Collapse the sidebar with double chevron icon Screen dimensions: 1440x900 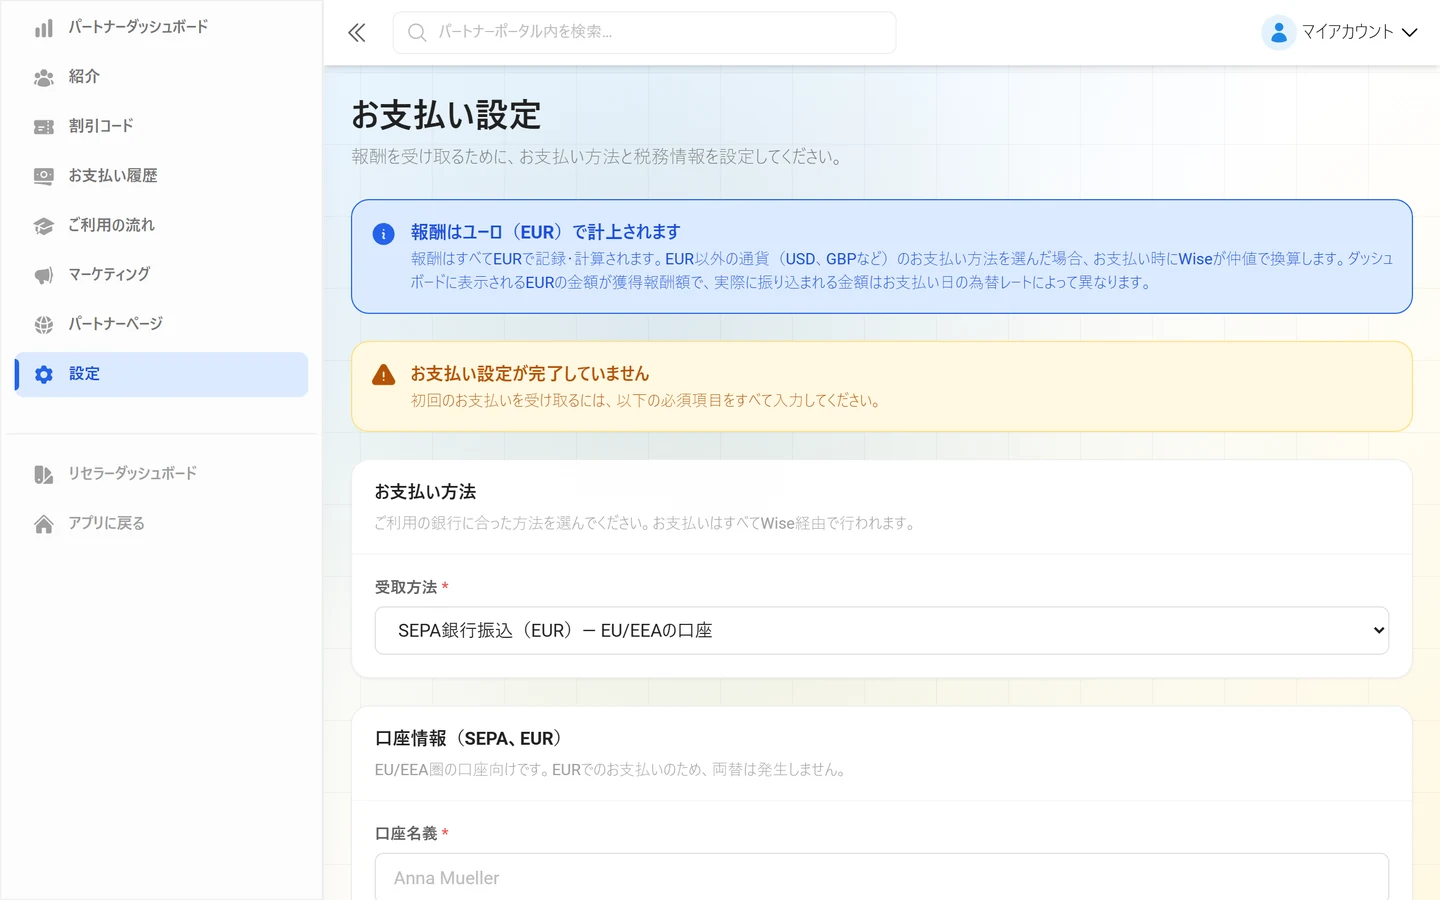click(x=357, y=33)
